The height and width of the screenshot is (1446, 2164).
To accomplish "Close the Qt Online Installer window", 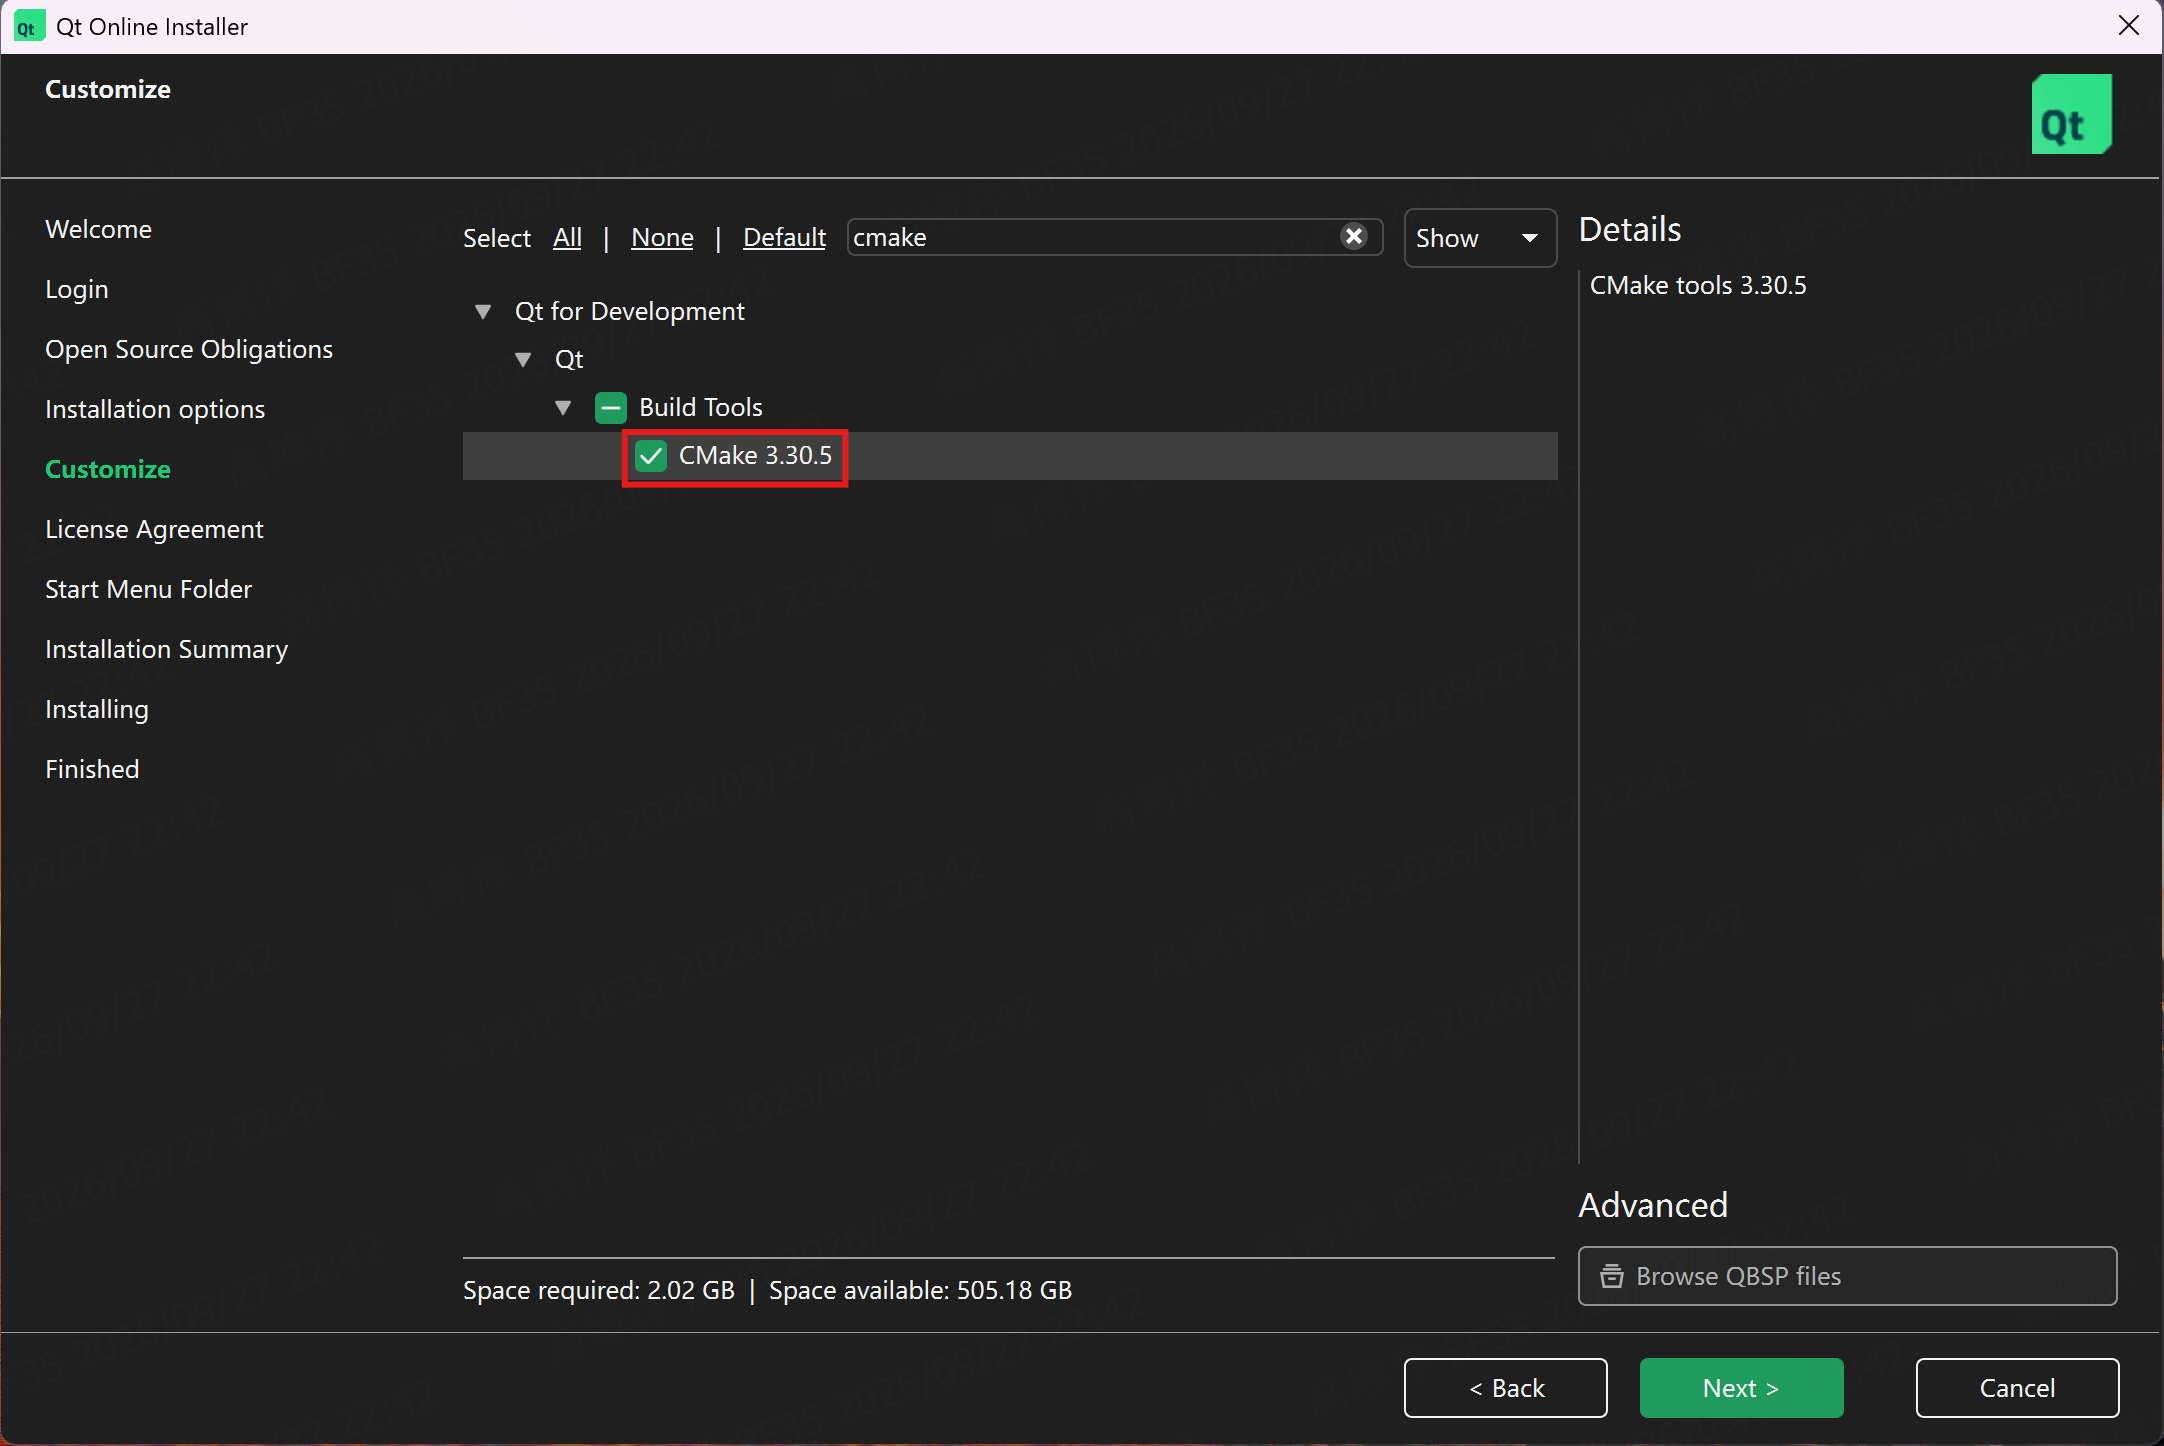I will [2128, 25].
